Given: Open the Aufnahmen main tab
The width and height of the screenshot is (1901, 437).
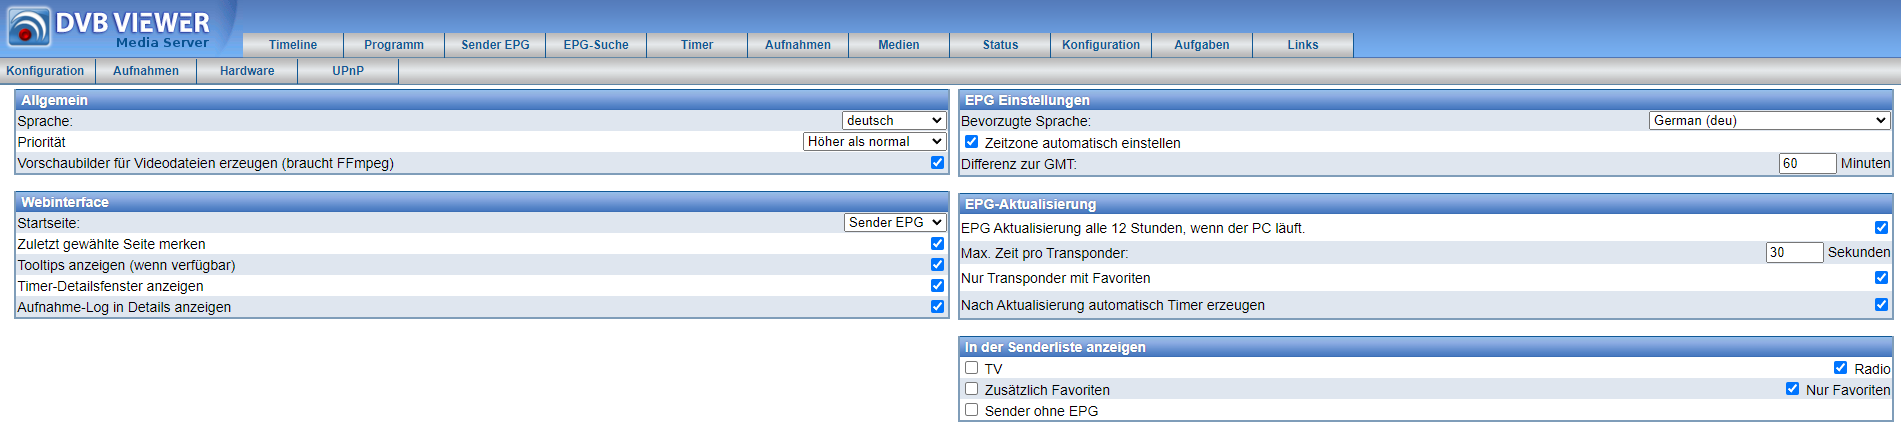Looking at the screenshot, I should coord(798,45).
